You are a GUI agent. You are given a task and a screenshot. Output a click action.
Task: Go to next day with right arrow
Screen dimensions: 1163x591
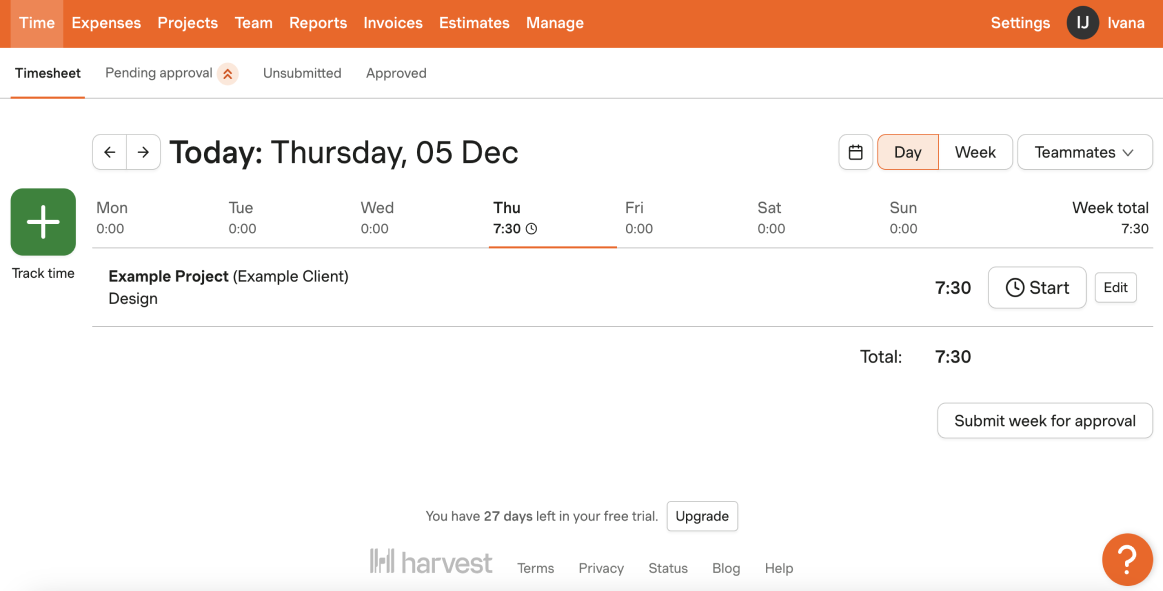pos(144,152)
